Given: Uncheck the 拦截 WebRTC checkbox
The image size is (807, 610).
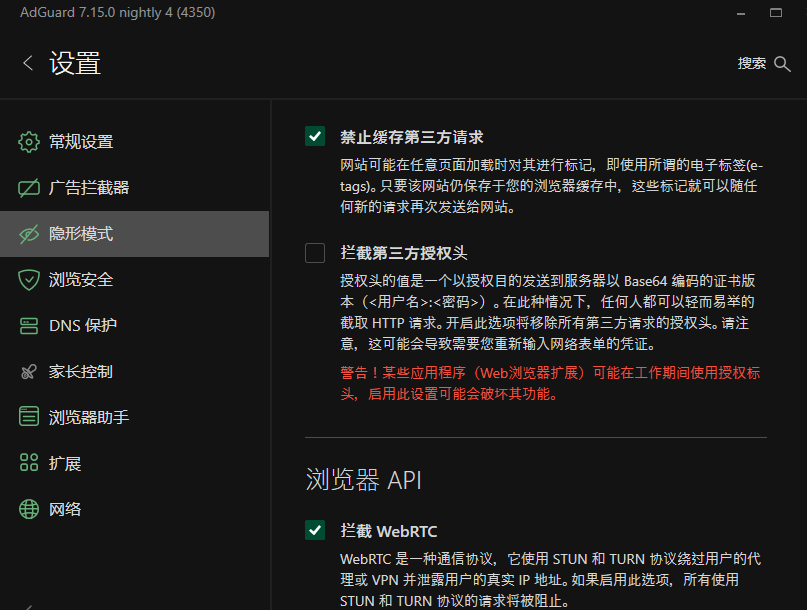Looking at the screenshot, I should click(315, 531).
